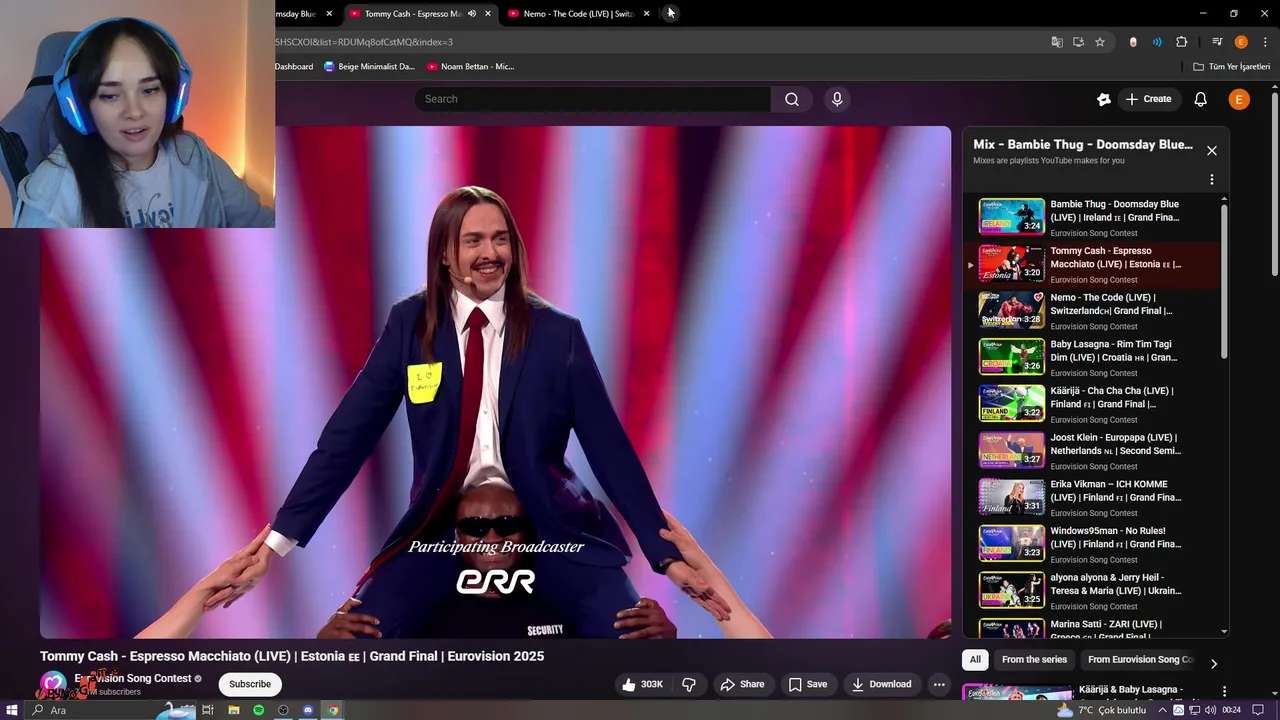Open the Dashboard bookmark
This screenshot has width=1280, height=720.
point(294,66)
